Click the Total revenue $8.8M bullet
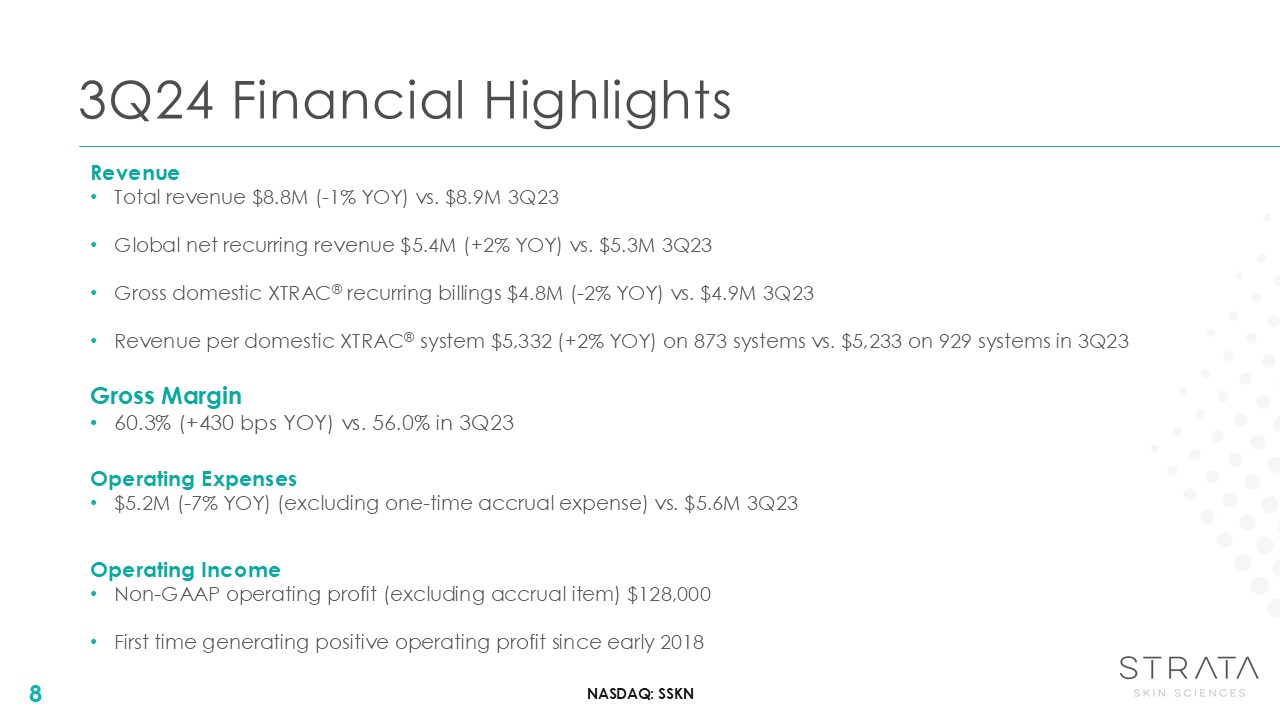This screenshot has height=720, width=1280. point(336,198)
